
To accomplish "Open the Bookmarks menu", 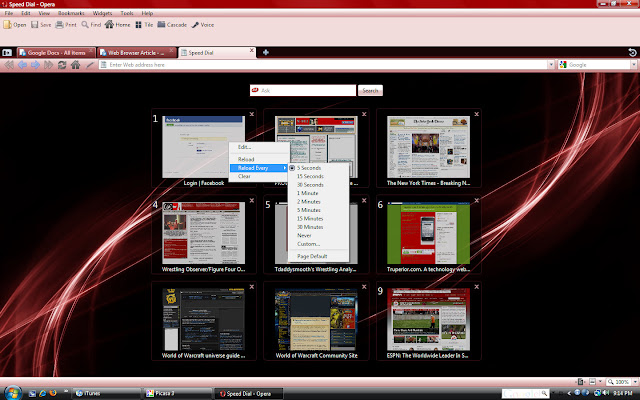I will point(71,13).
